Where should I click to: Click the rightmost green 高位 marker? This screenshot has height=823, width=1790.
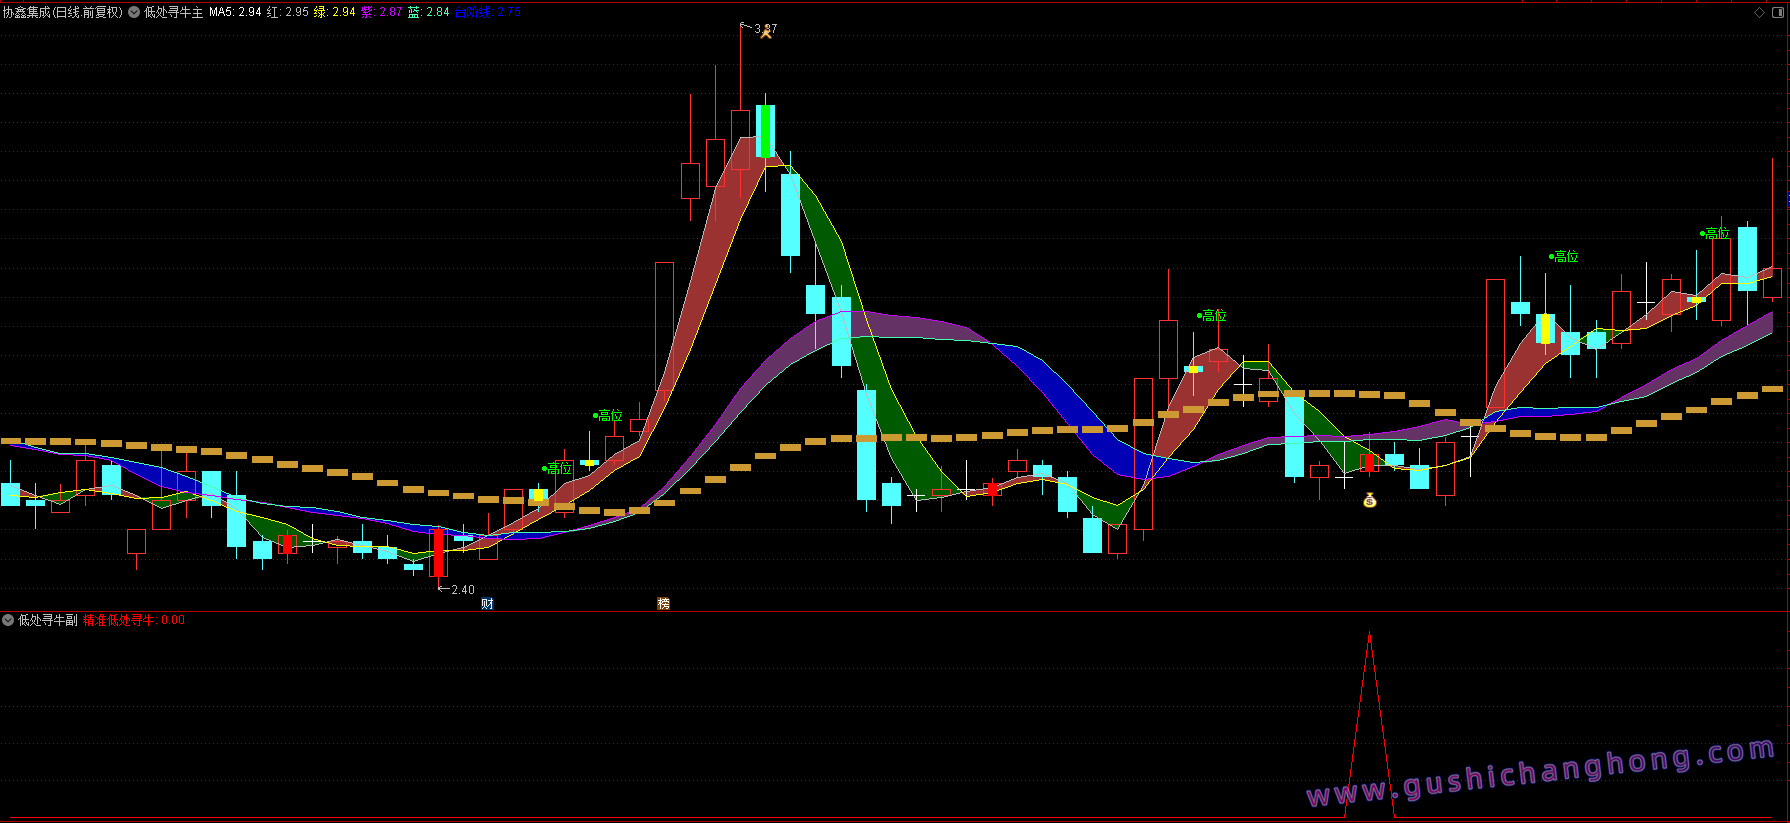coord(1716,233)
